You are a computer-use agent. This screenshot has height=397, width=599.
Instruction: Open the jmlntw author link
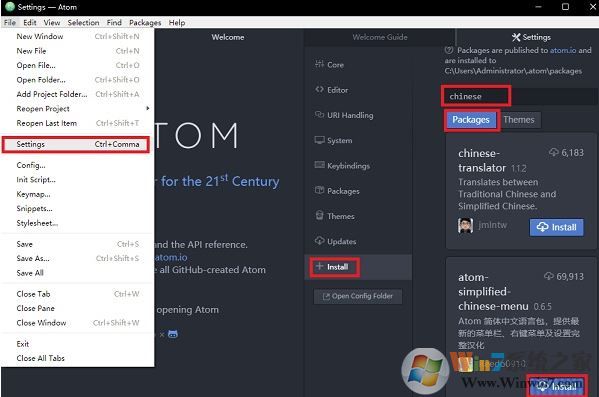coord(493,225)
